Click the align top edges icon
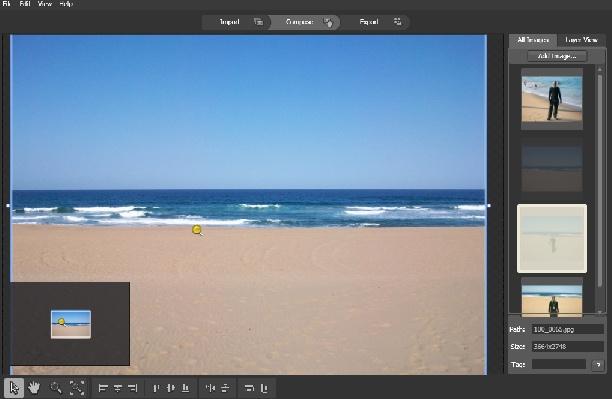Image resolution: width=612 pixels, height=399 pixels. (156, 388)
